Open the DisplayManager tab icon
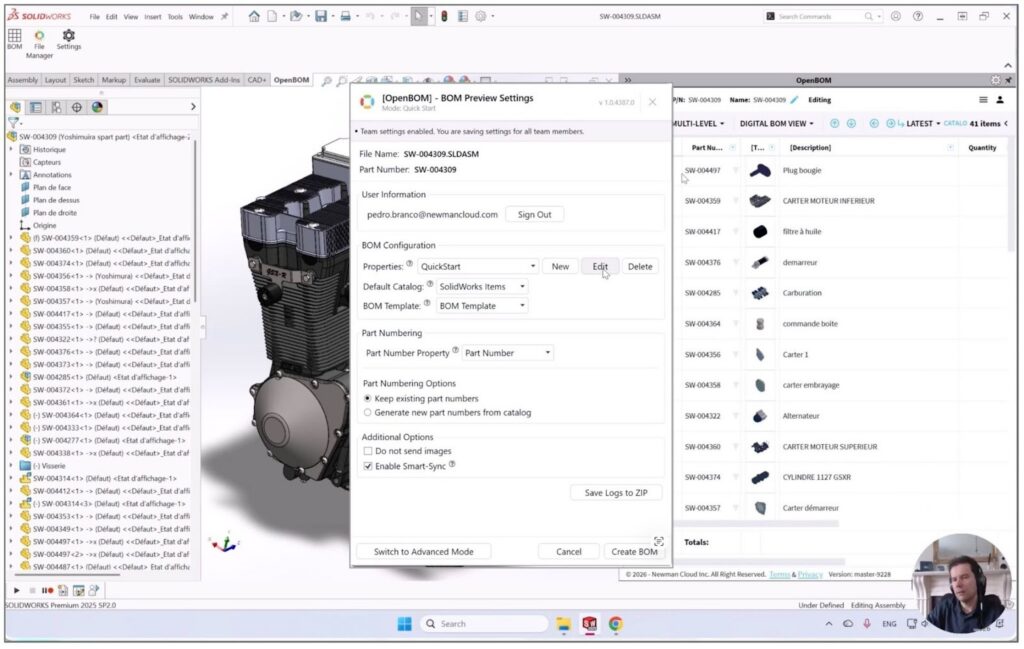Viewport: 1024px width, 649px height. coord(97,107)
